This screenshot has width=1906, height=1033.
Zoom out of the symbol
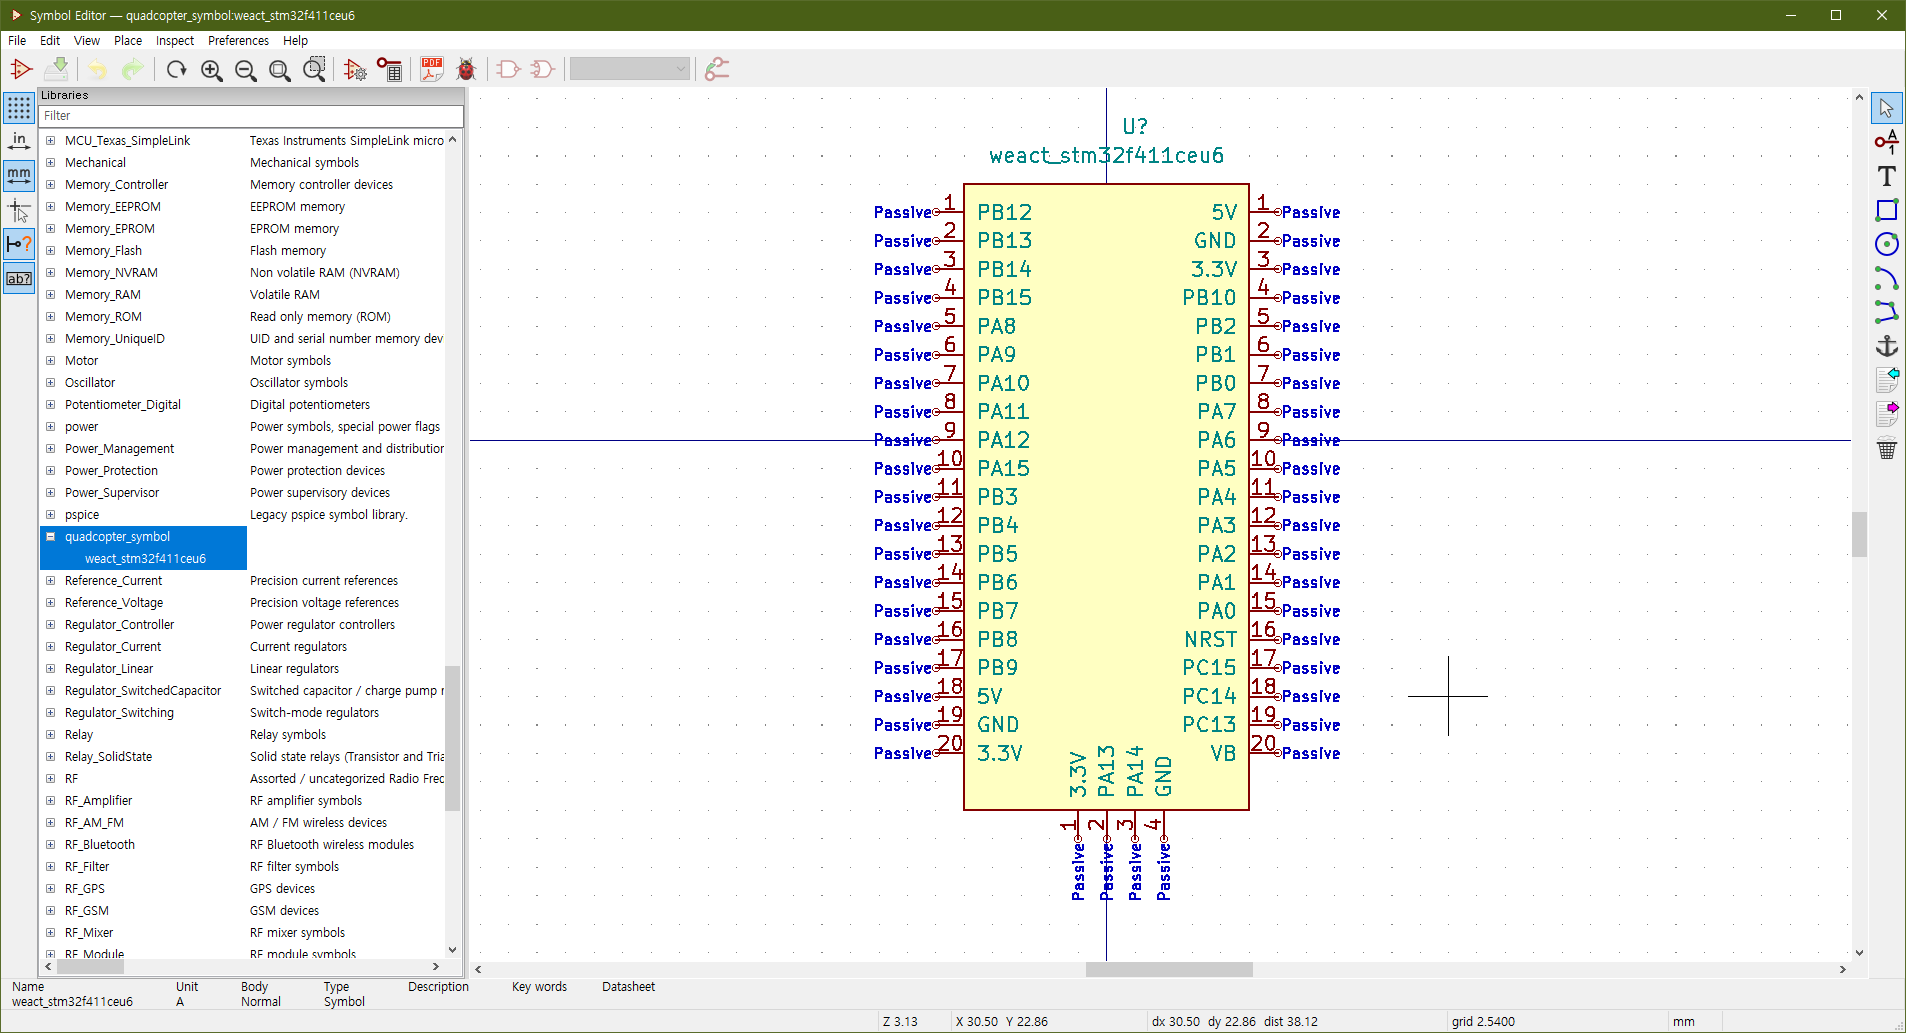pos(245,69)
